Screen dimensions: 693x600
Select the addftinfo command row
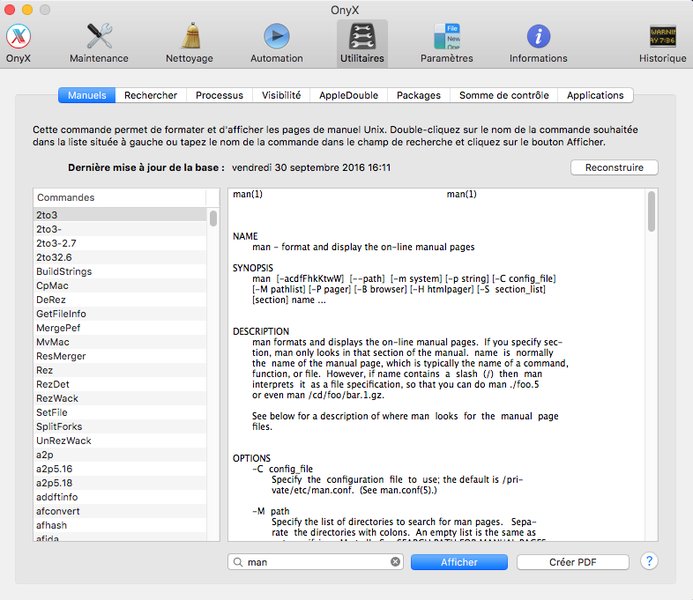(120, 497)
